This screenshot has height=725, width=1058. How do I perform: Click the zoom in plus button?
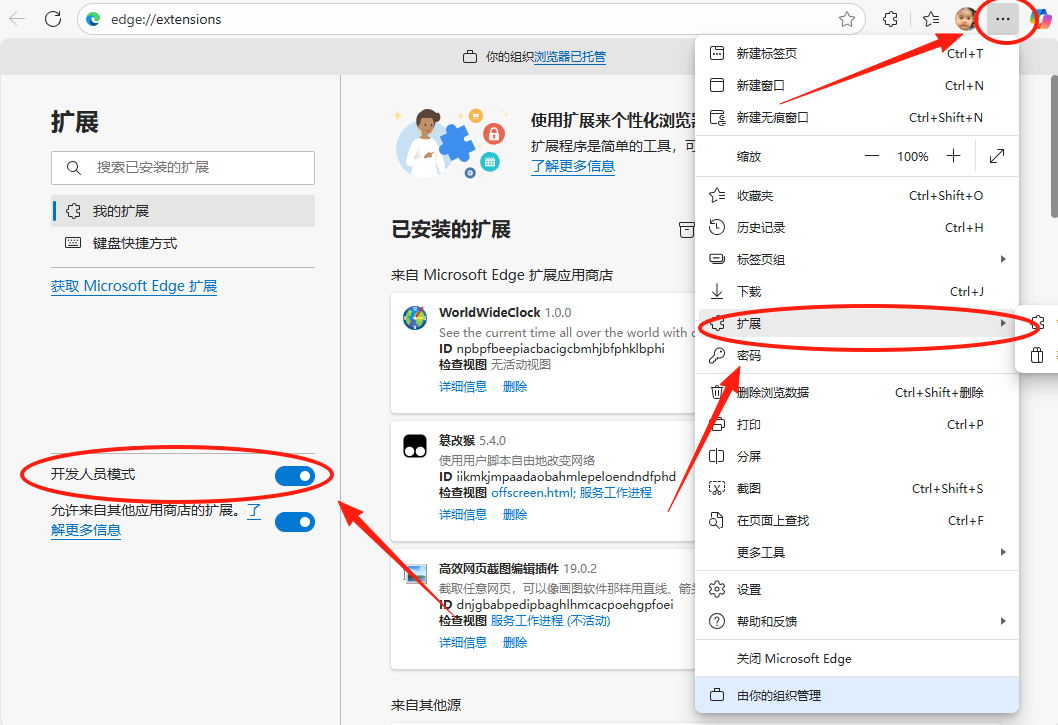953,156
